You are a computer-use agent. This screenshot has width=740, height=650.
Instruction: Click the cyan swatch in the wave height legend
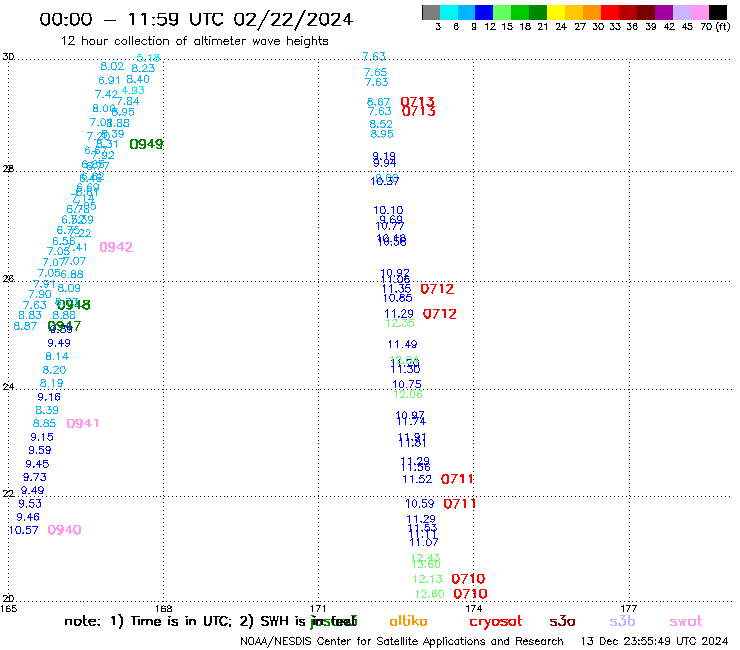449,12
